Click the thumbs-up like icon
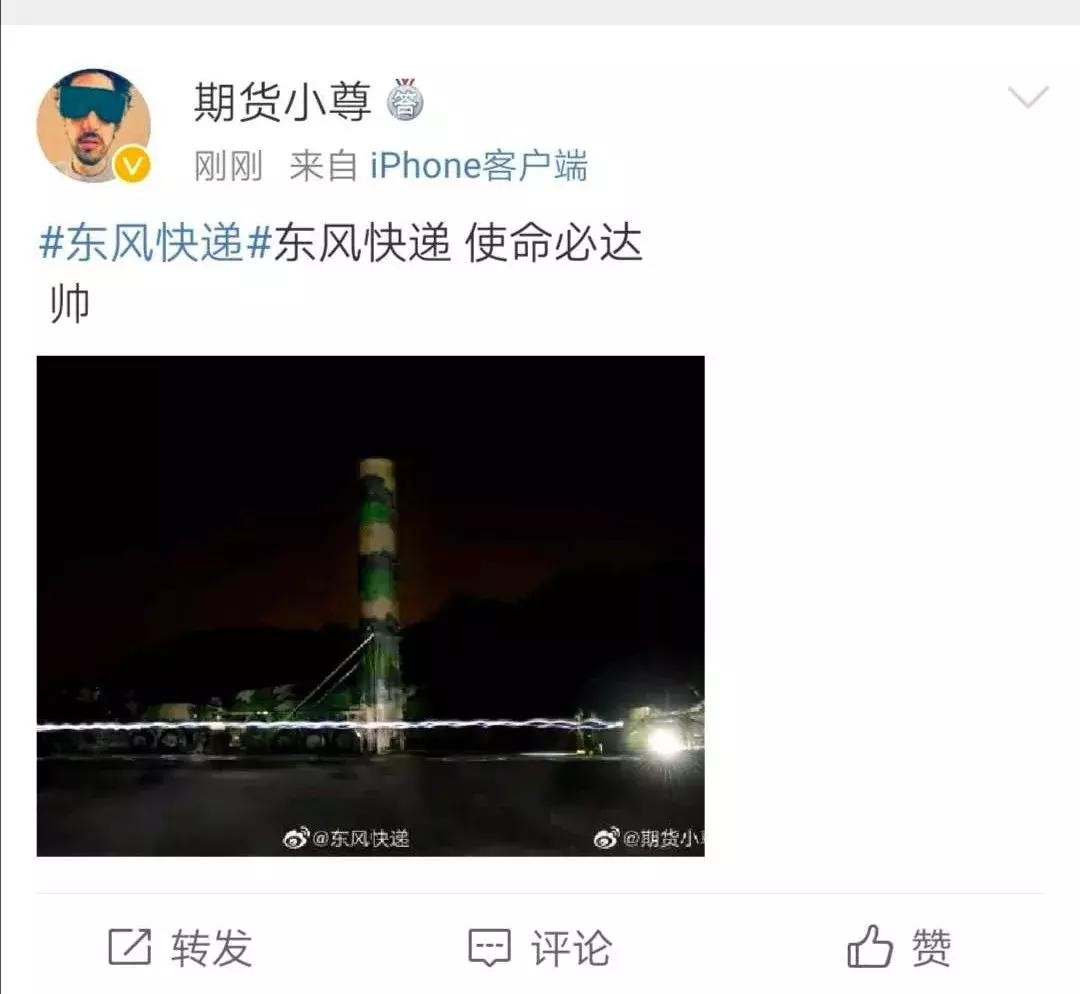Image resolution: width=1080 pixels, height=994 pixels. coord(870,946)
